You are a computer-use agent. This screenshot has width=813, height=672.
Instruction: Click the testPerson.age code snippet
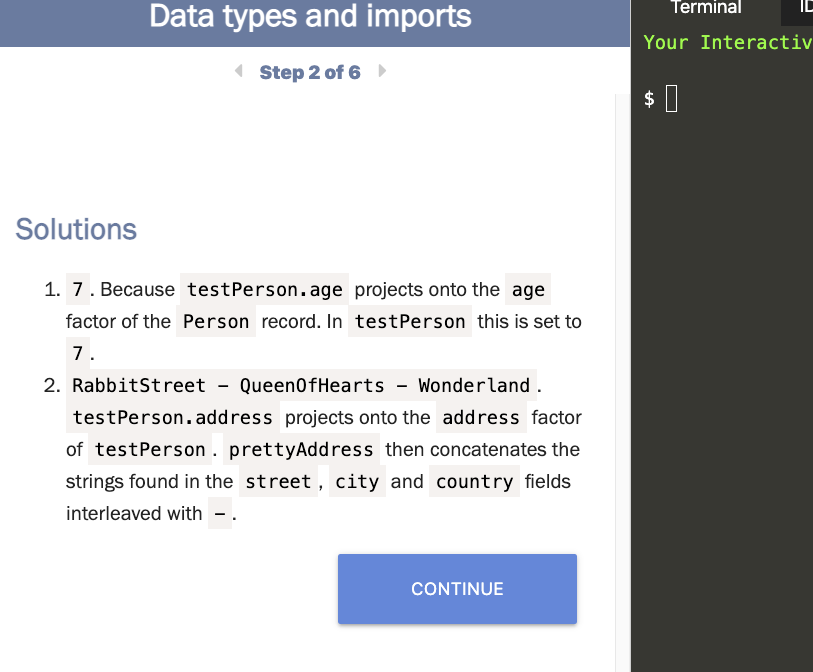point(265,290)
